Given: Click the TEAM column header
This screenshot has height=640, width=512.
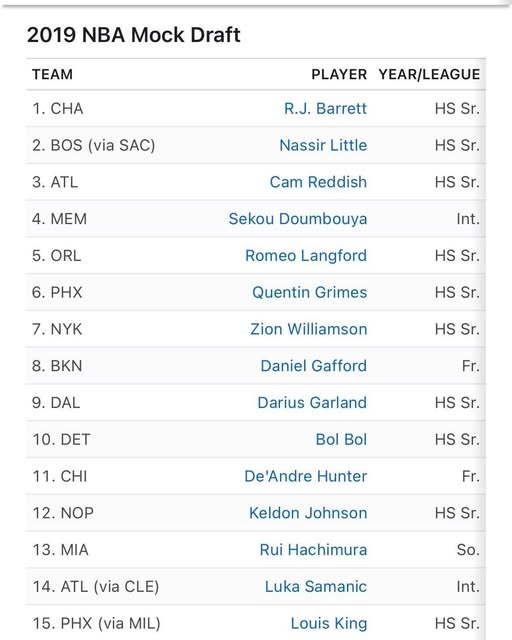Looking at the screenshot, I should pyautogui.click(x=52, y=74).
